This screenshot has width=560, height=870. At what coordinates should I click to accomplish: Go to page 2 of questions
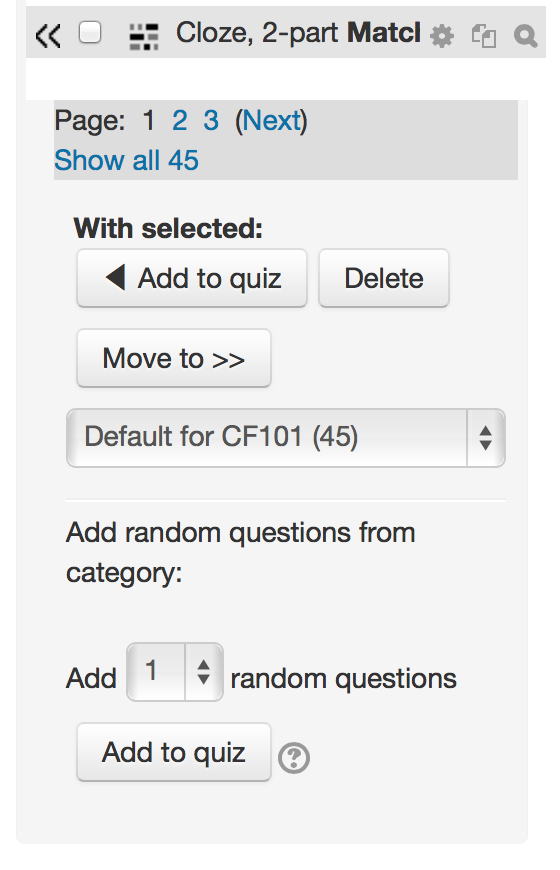179,120
